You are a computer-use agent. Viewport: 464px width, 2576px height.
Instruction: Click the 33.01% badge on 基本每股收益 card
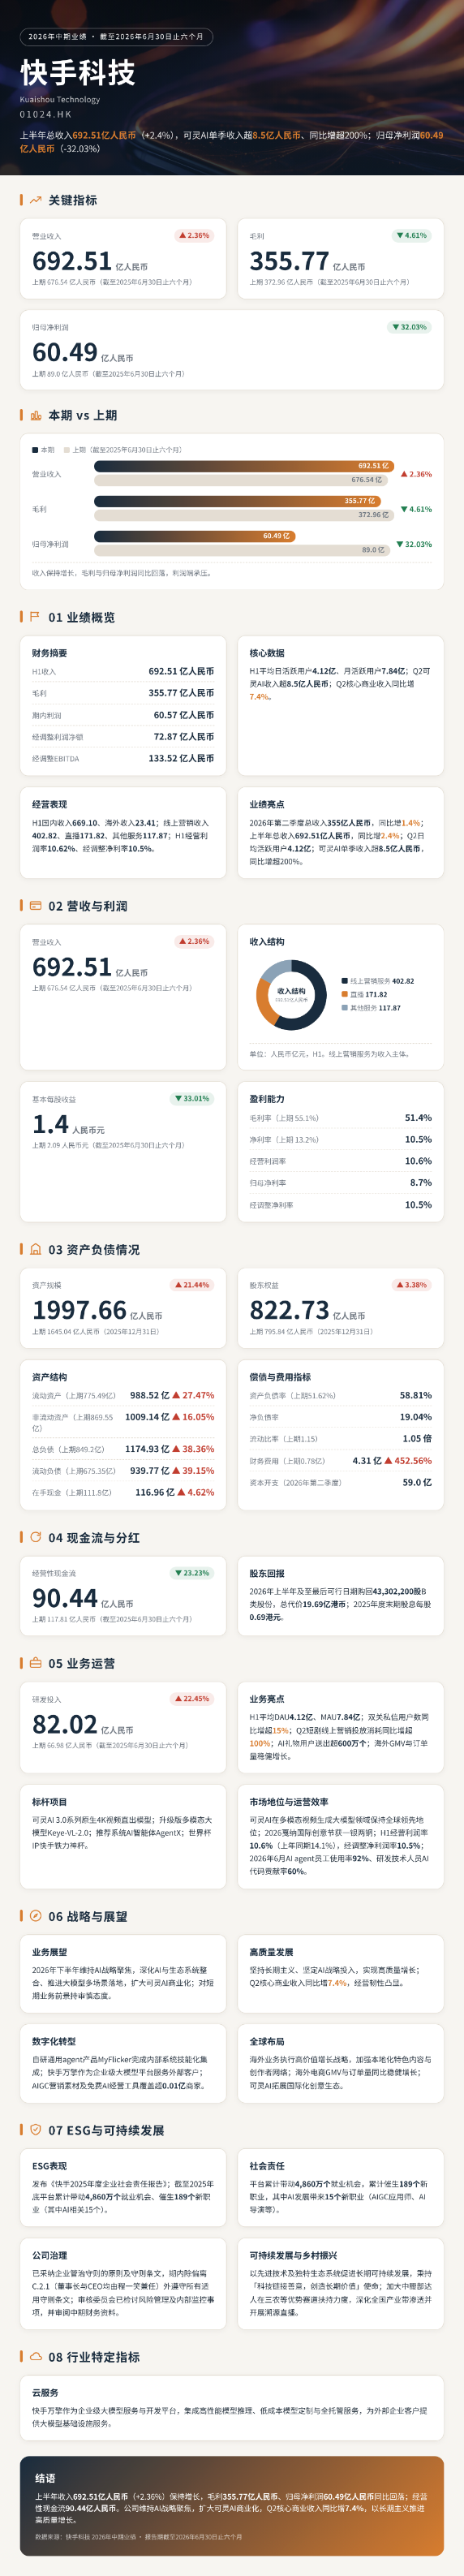(x=192, y=1098)
